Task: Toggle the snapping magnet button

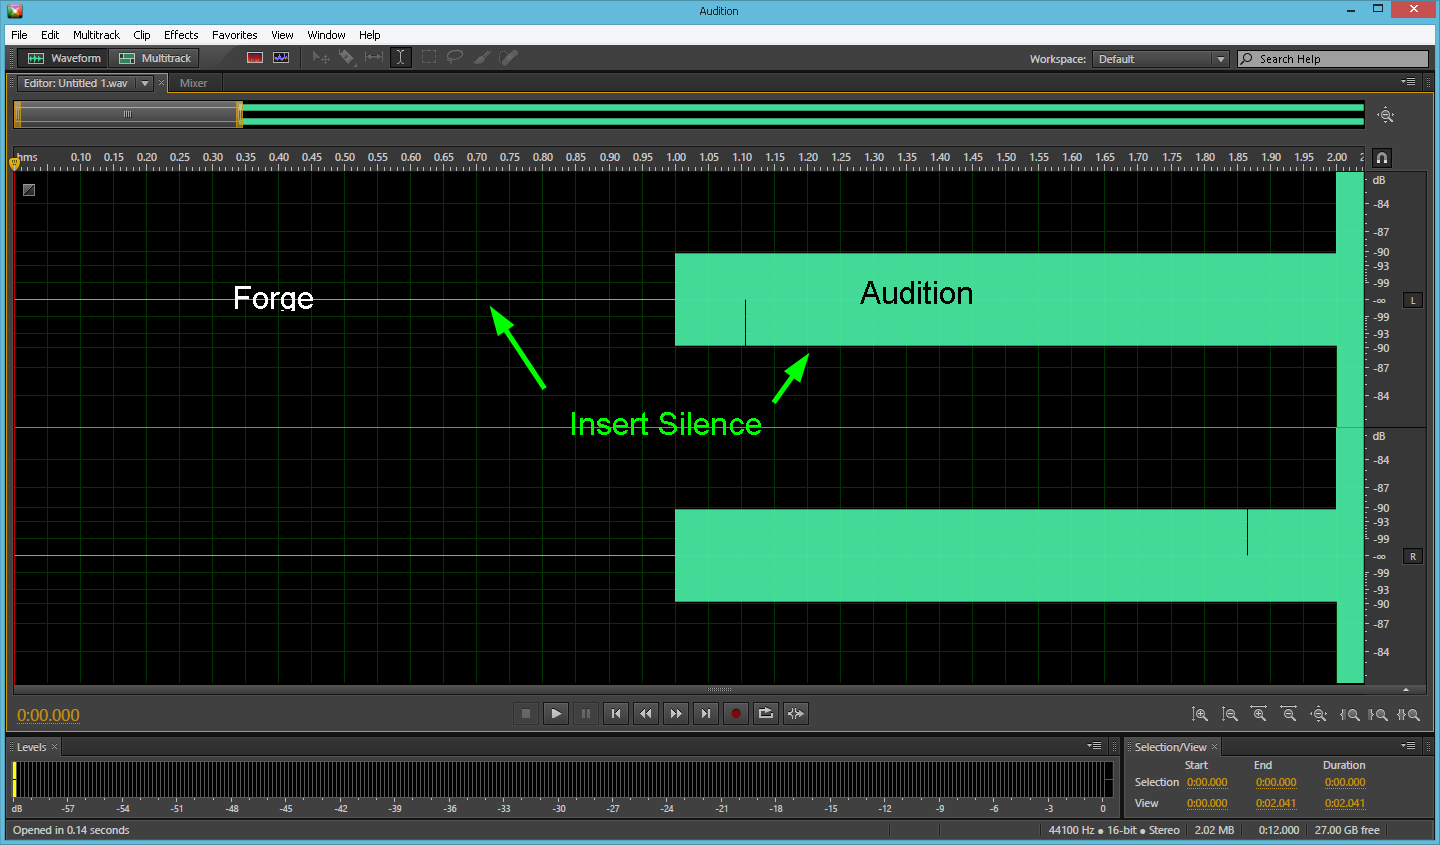Action: (x=1382, y=158)
